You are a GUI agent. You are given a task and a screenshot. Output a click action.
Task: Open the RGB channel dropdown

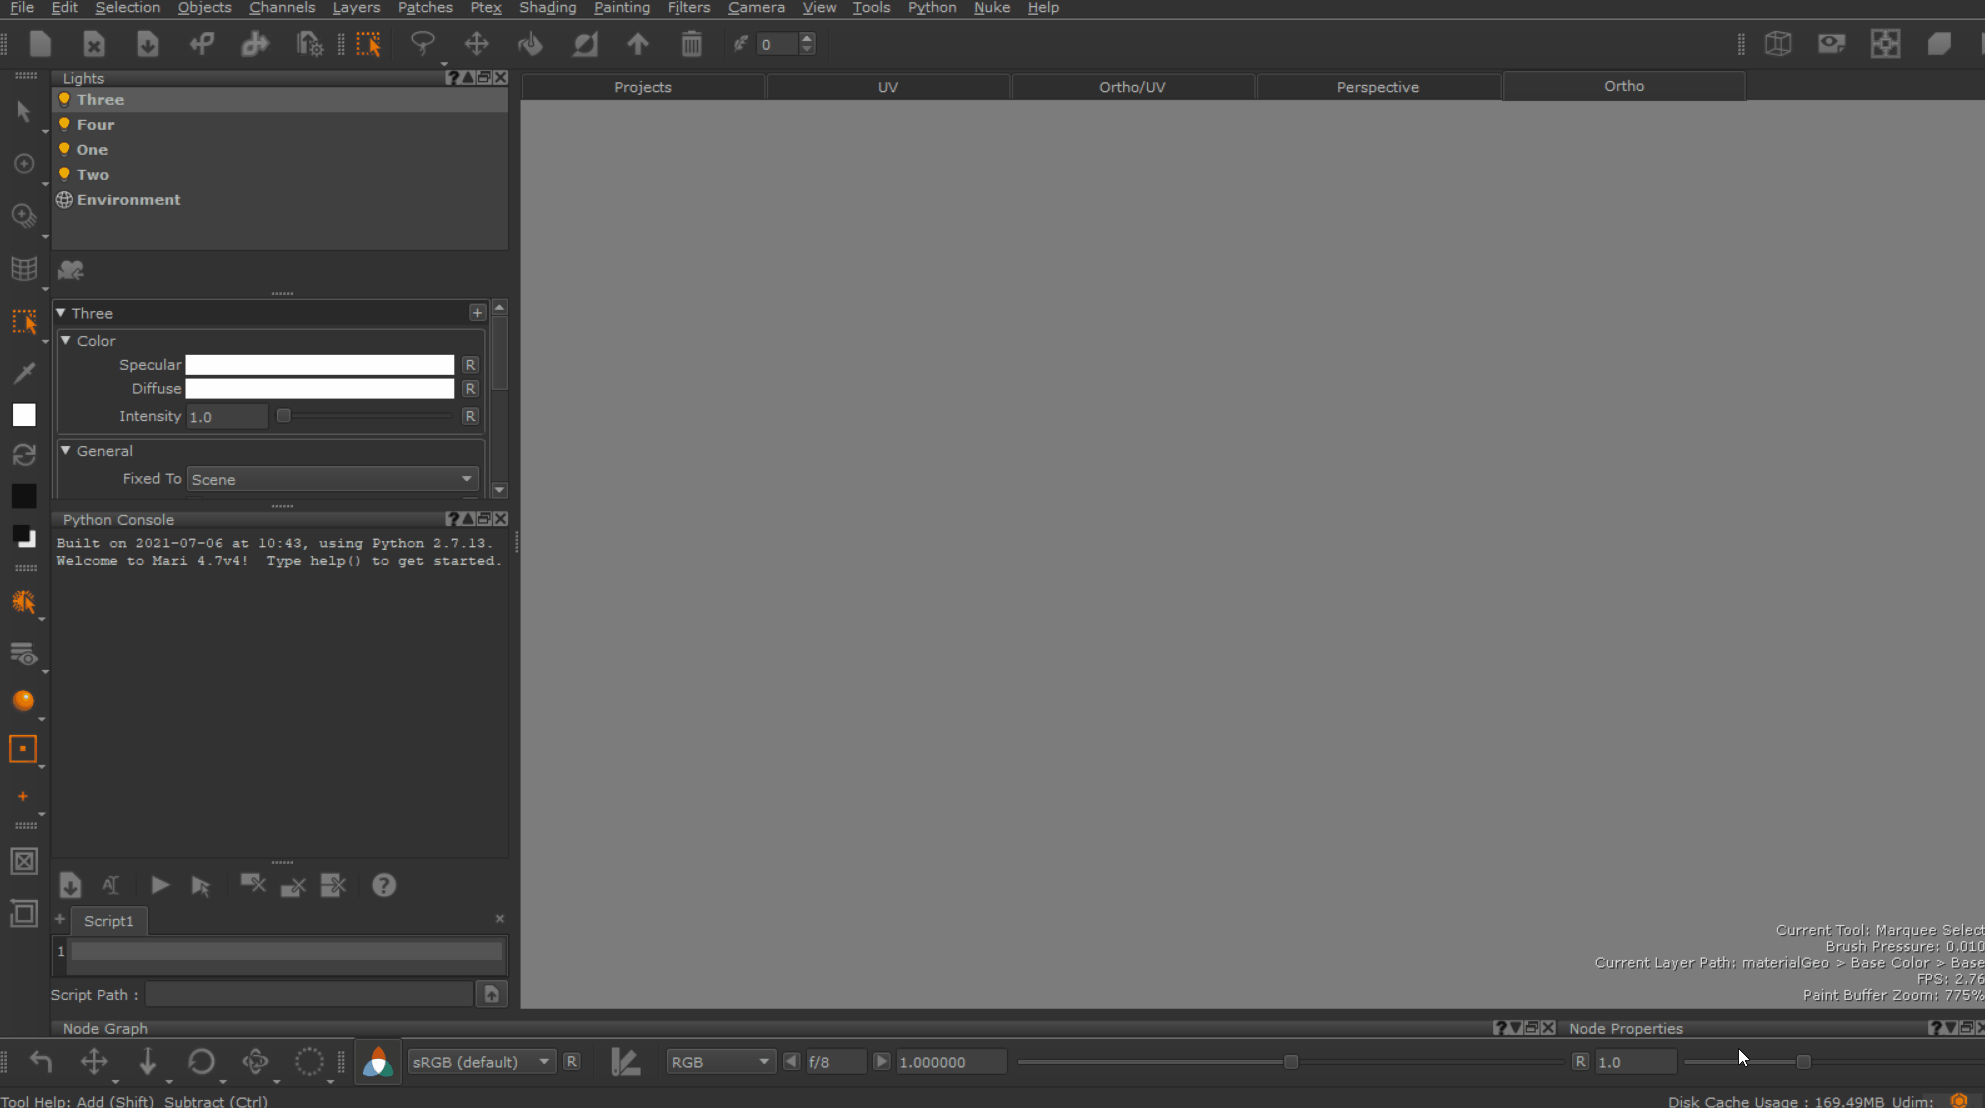(x=720, y=1062)
